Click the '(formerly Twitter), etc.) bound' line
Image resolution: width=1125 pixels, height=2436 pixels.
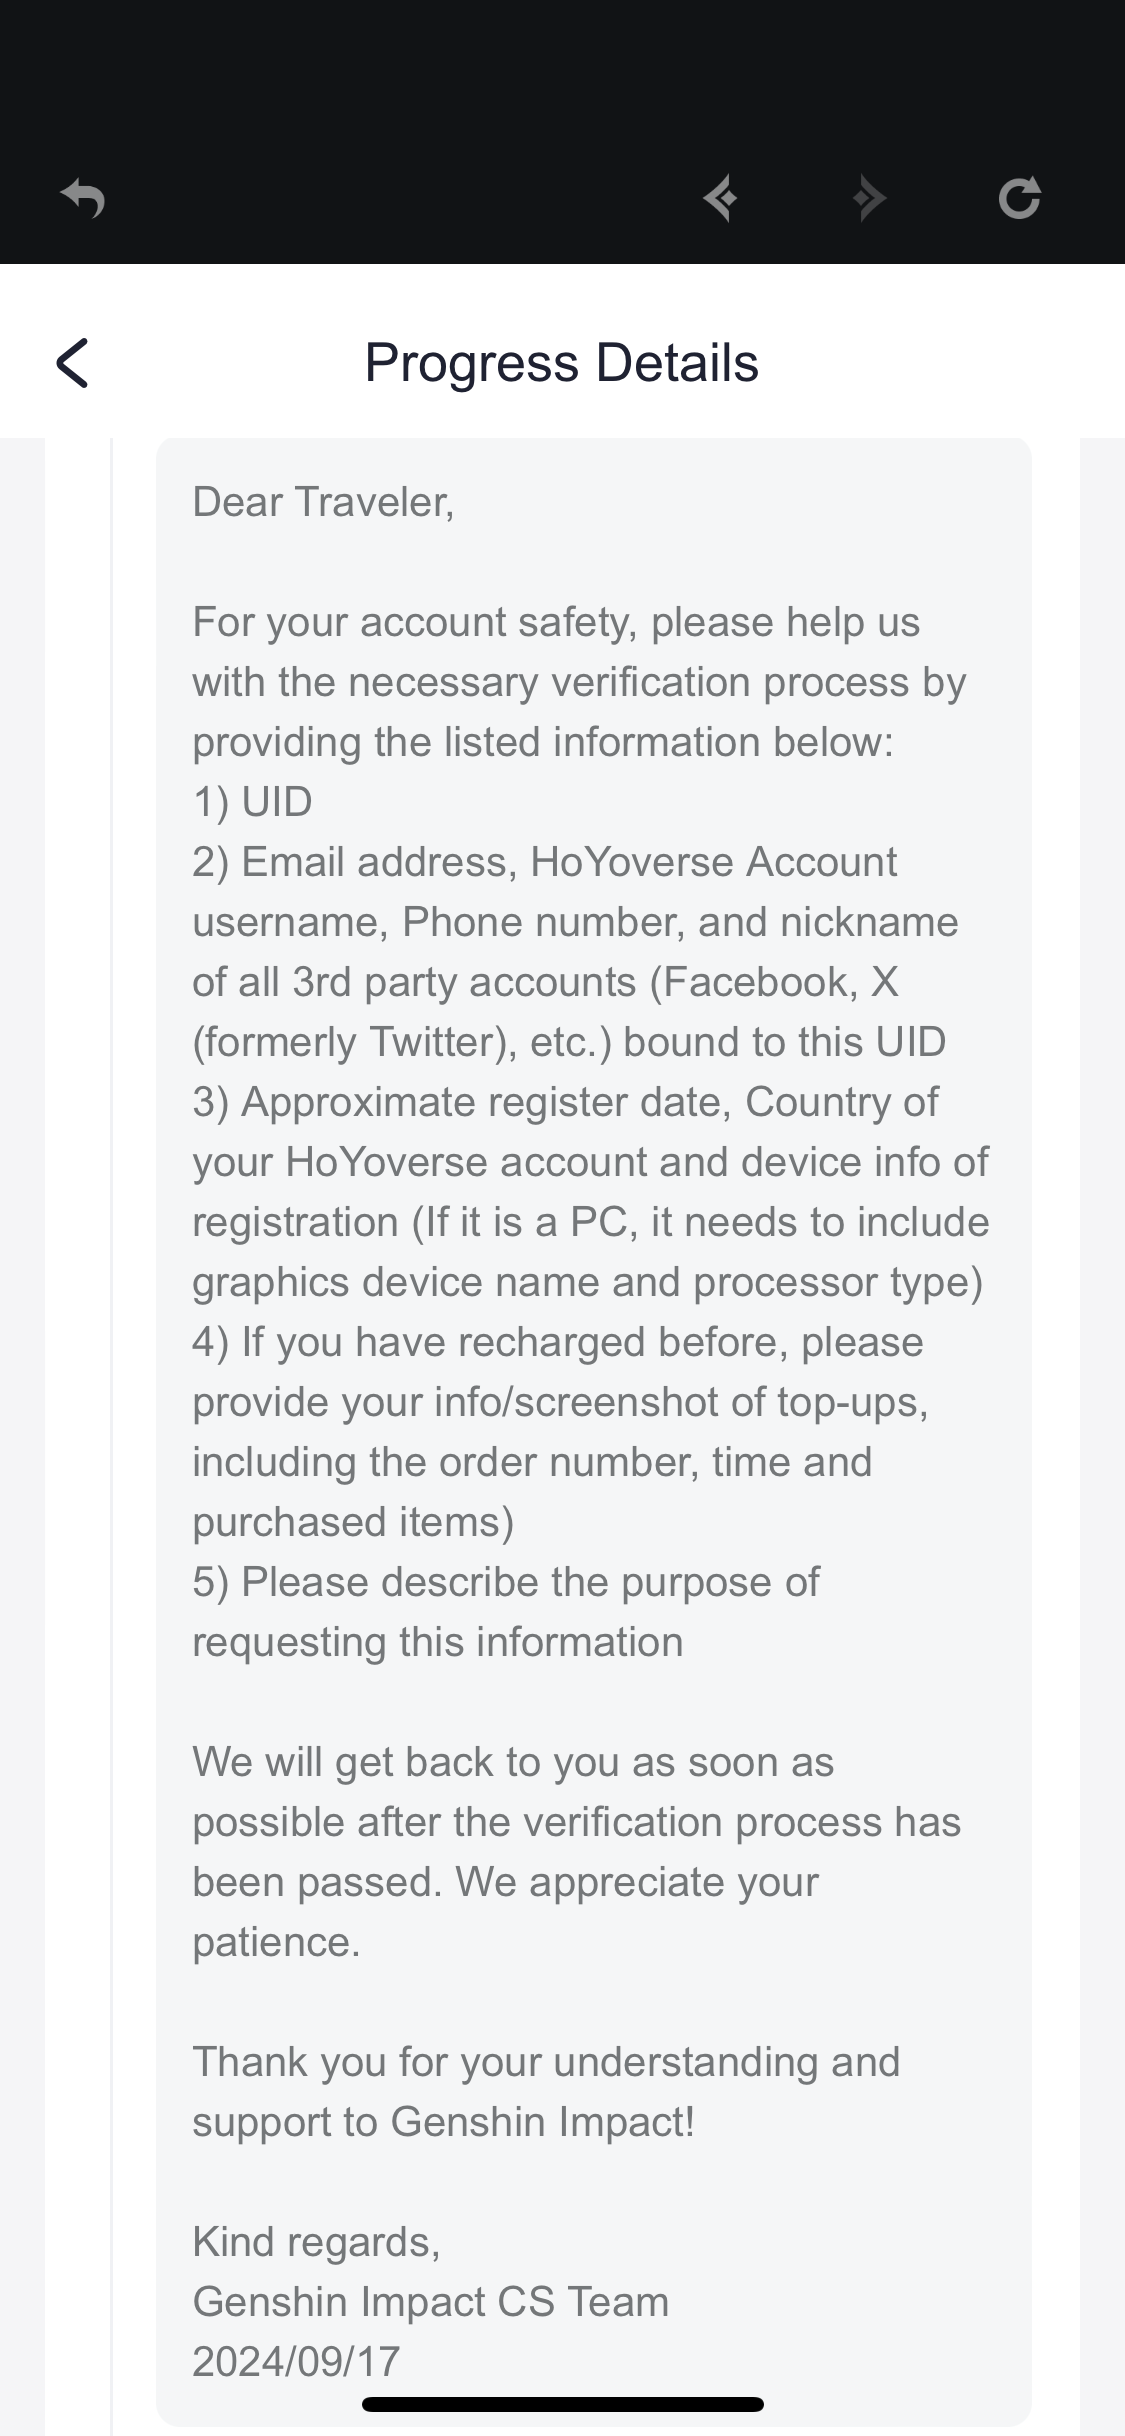pyautogui.click(x=568, y=1042)
